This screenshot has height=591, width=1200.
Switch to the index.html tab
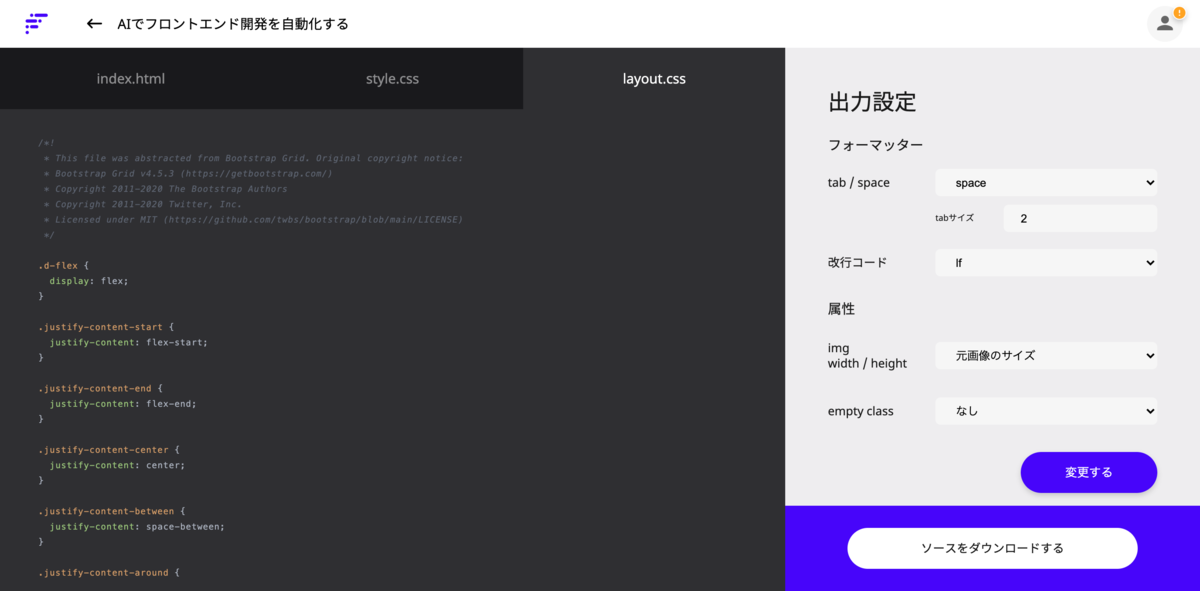click(x=131, y=78)
